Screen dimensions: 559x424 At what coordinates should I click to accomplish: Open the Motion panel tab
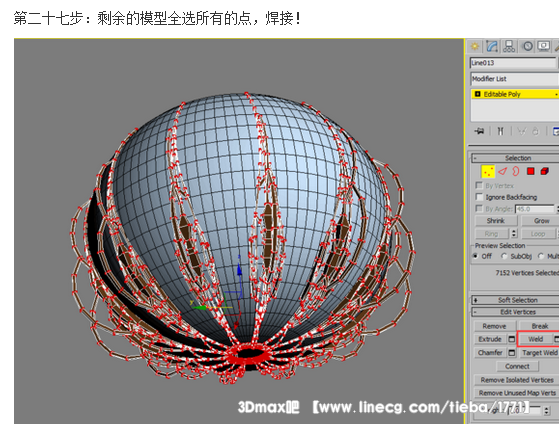[x=527, y=46]
